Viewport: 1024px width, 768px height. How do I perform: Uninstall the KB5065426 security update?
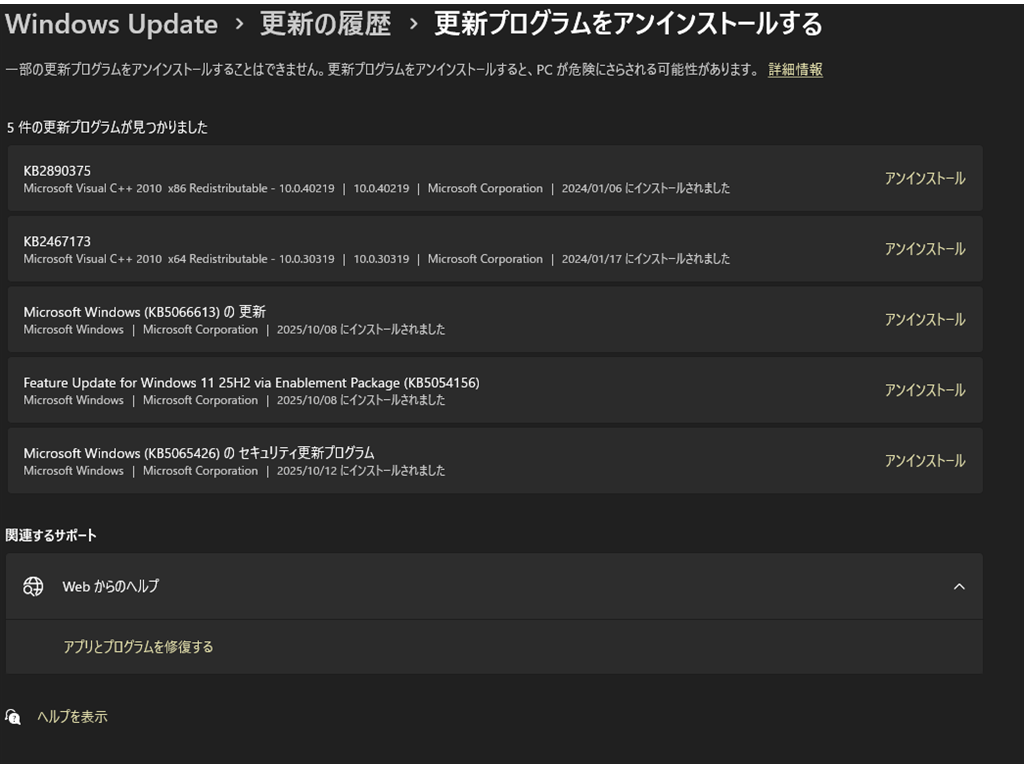(924, 461)
